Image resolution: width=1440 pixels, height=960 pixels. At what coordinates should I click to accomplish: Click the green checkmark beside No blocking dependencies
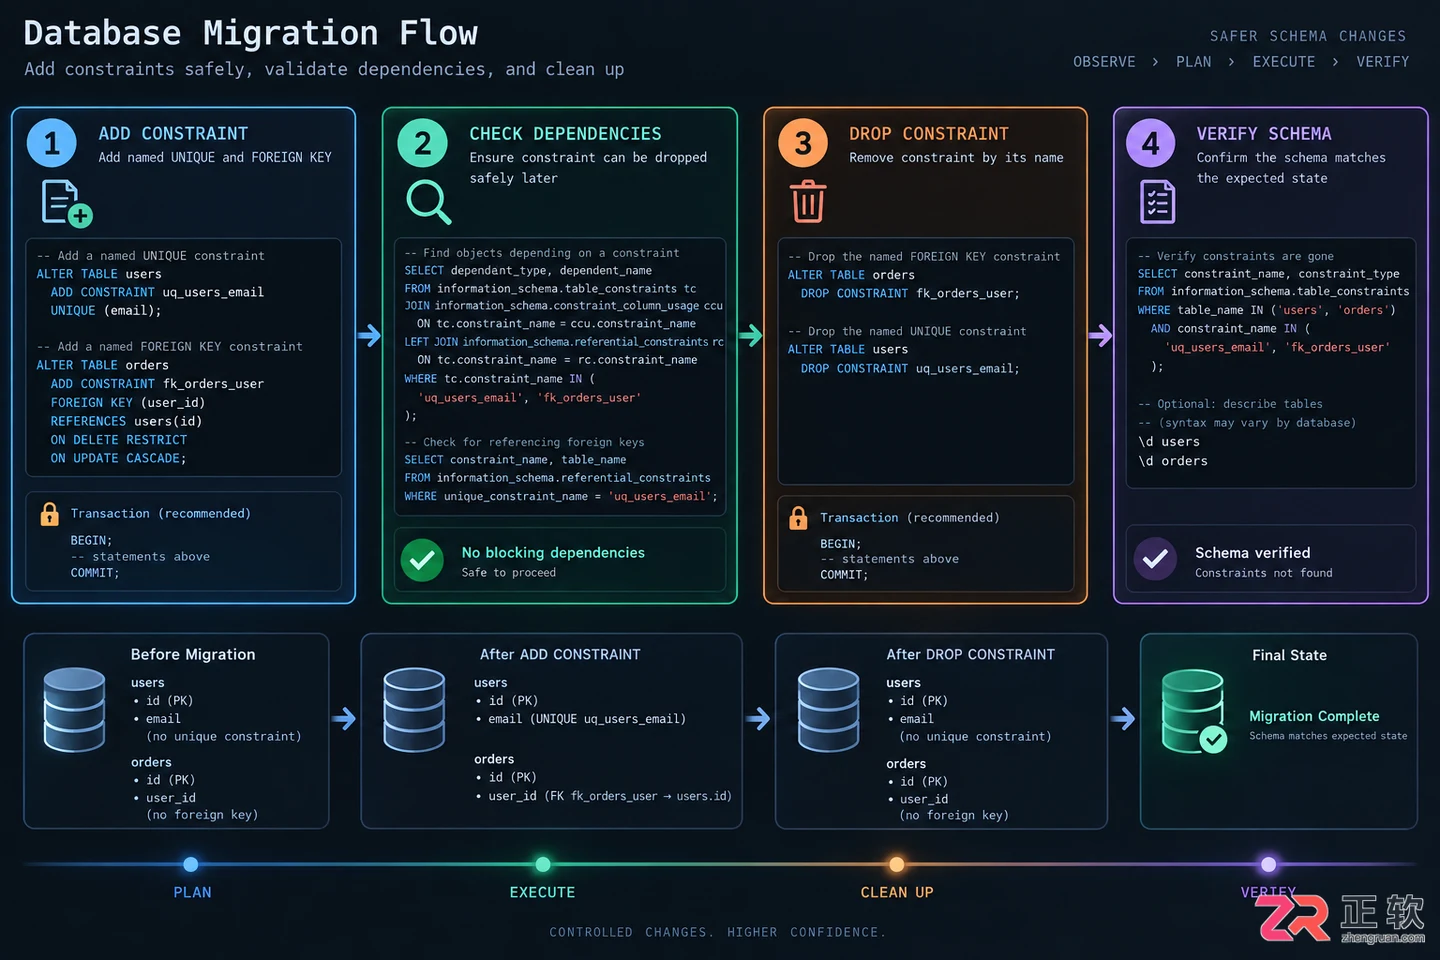[422, 561]
